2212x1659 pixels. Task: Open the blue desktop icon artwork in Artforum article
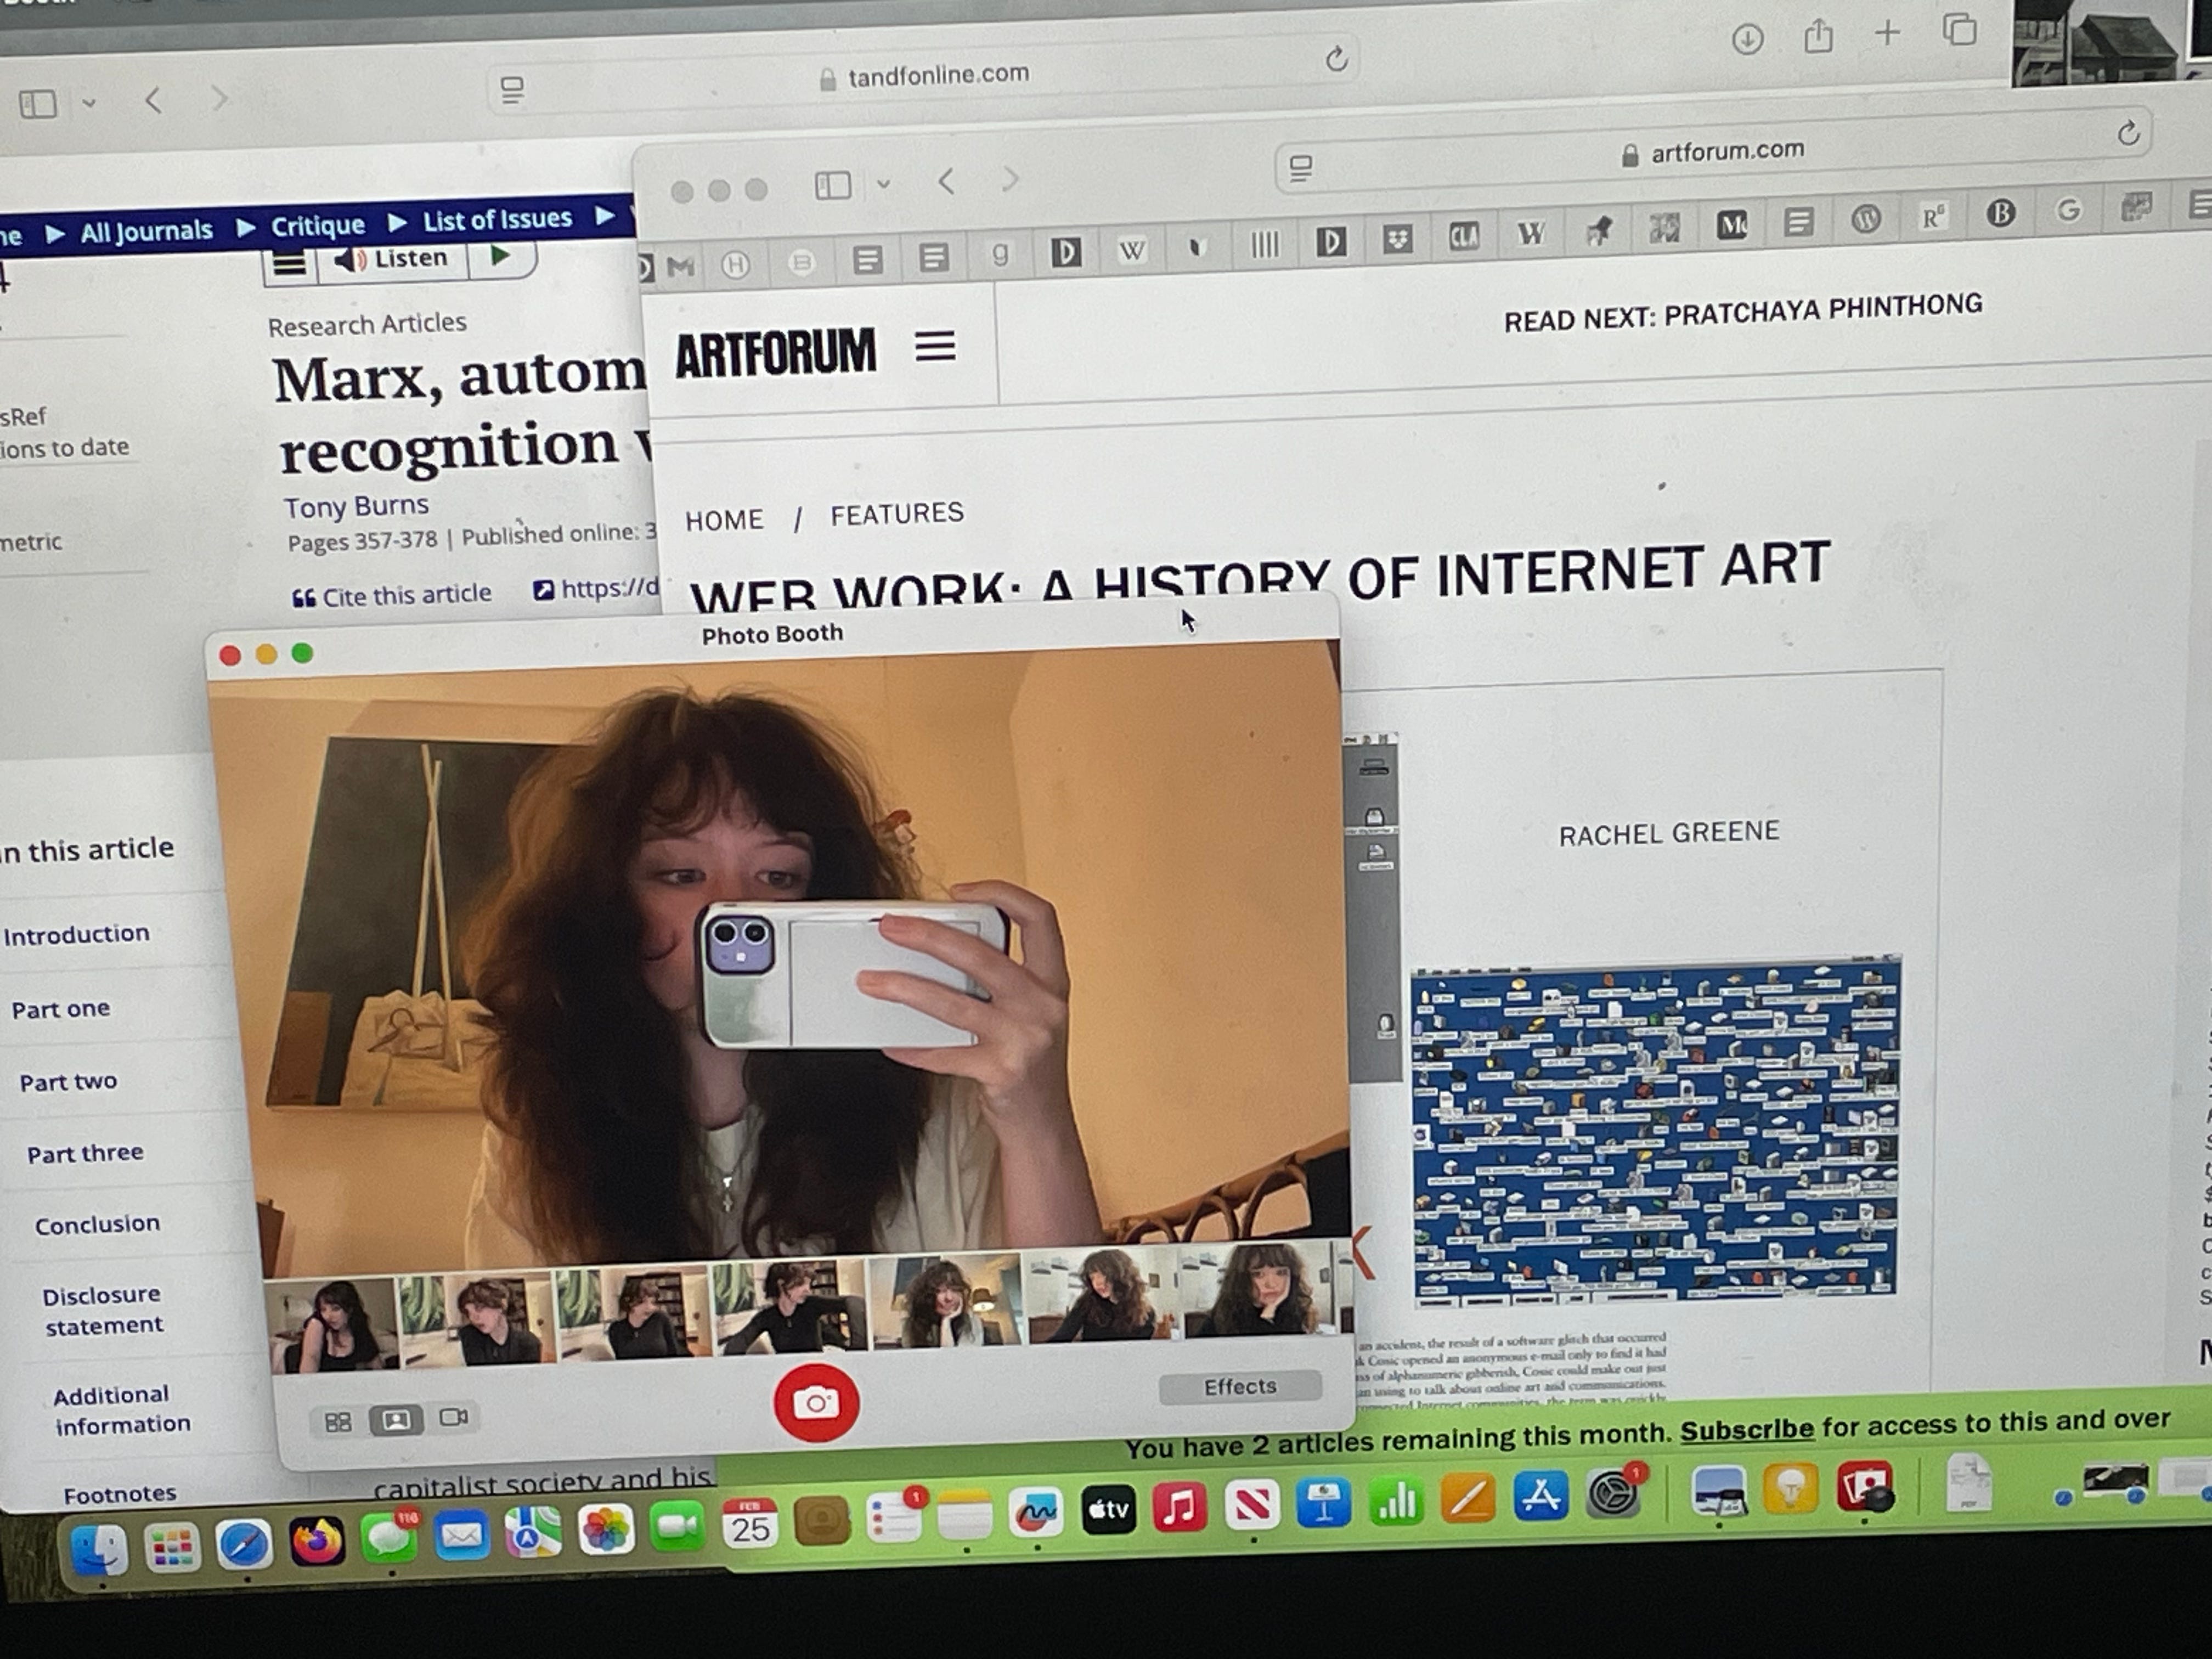(1655, 1130)
